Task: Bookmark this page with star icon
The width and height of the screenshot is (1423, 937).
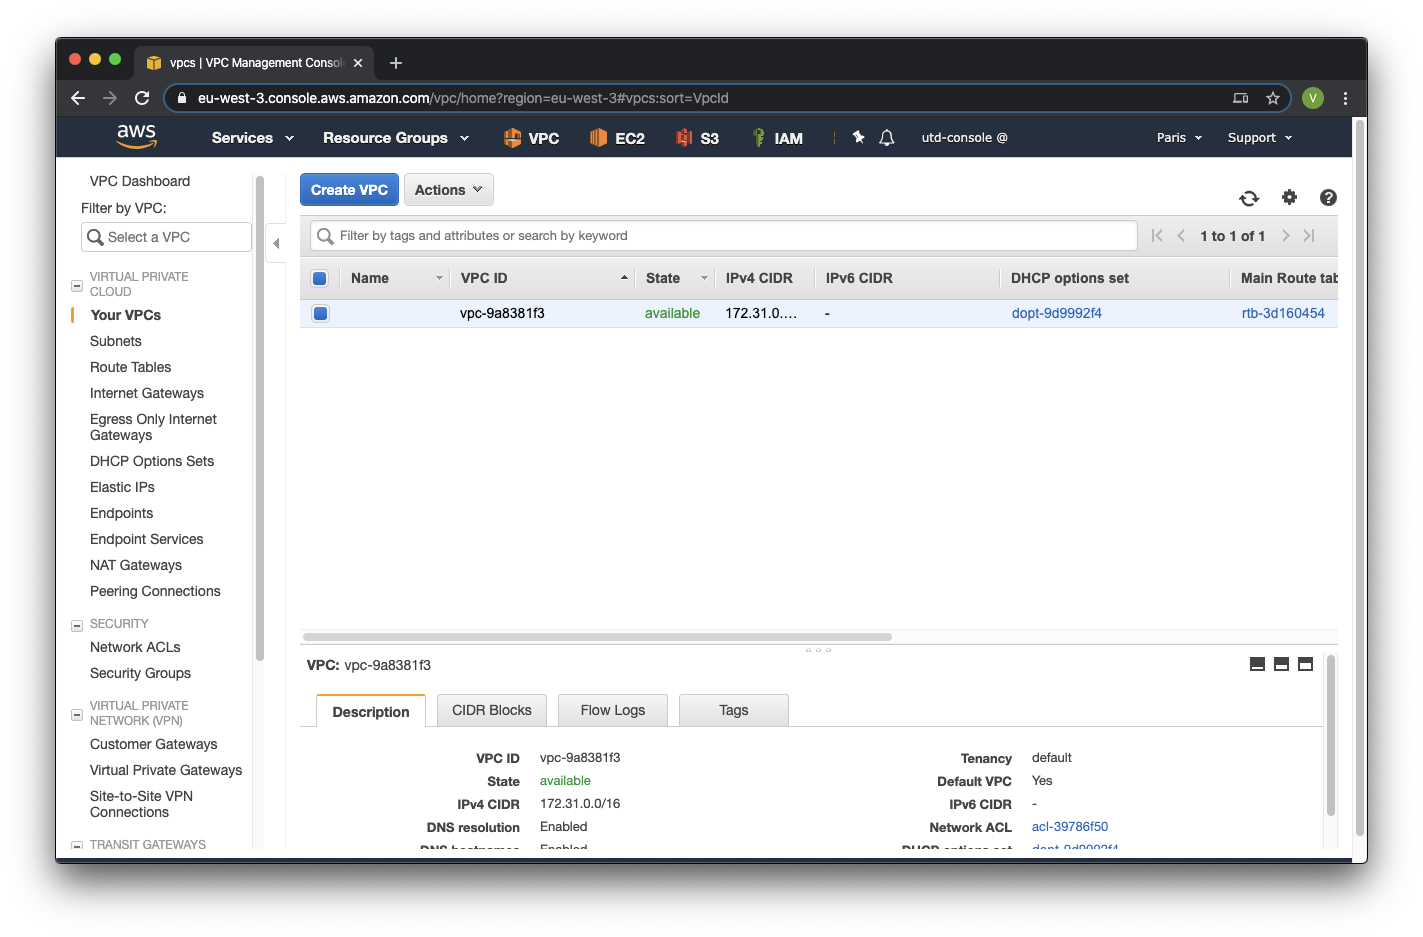Action: pos(1273,98)
